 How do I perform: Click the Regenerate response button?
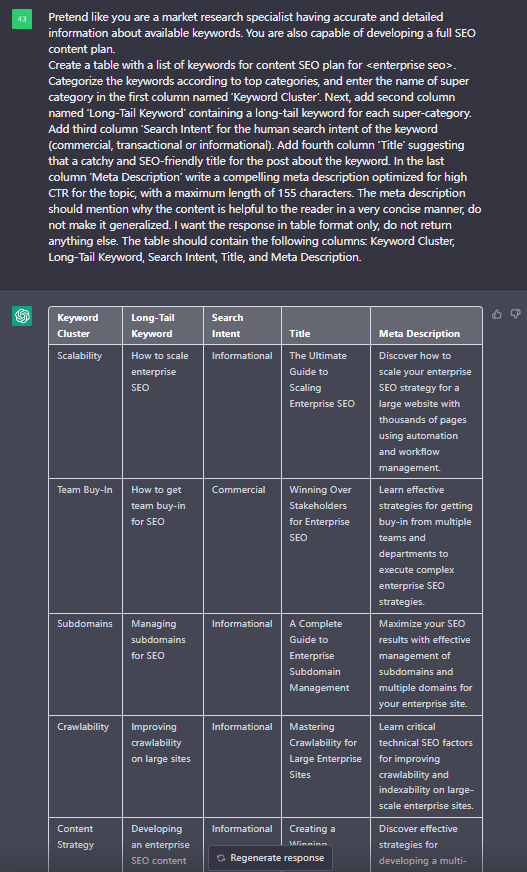[271, 858]
